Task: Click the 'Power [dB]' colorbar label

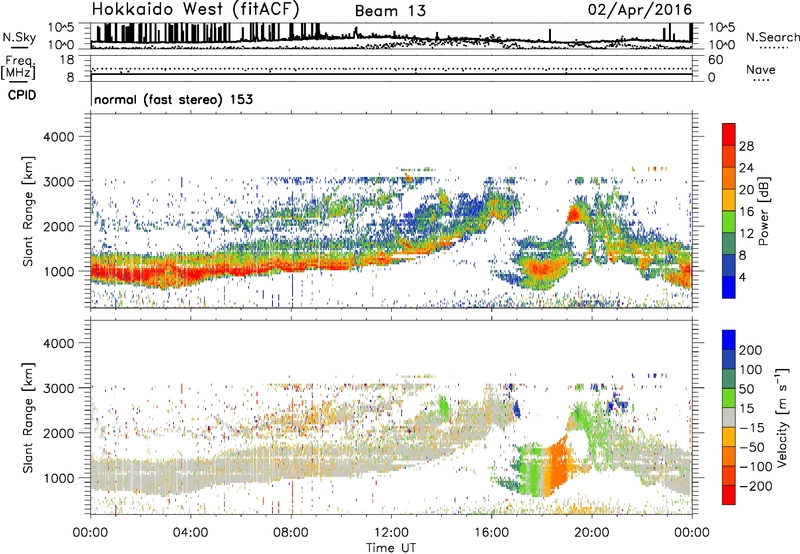Action: (763, 211)
